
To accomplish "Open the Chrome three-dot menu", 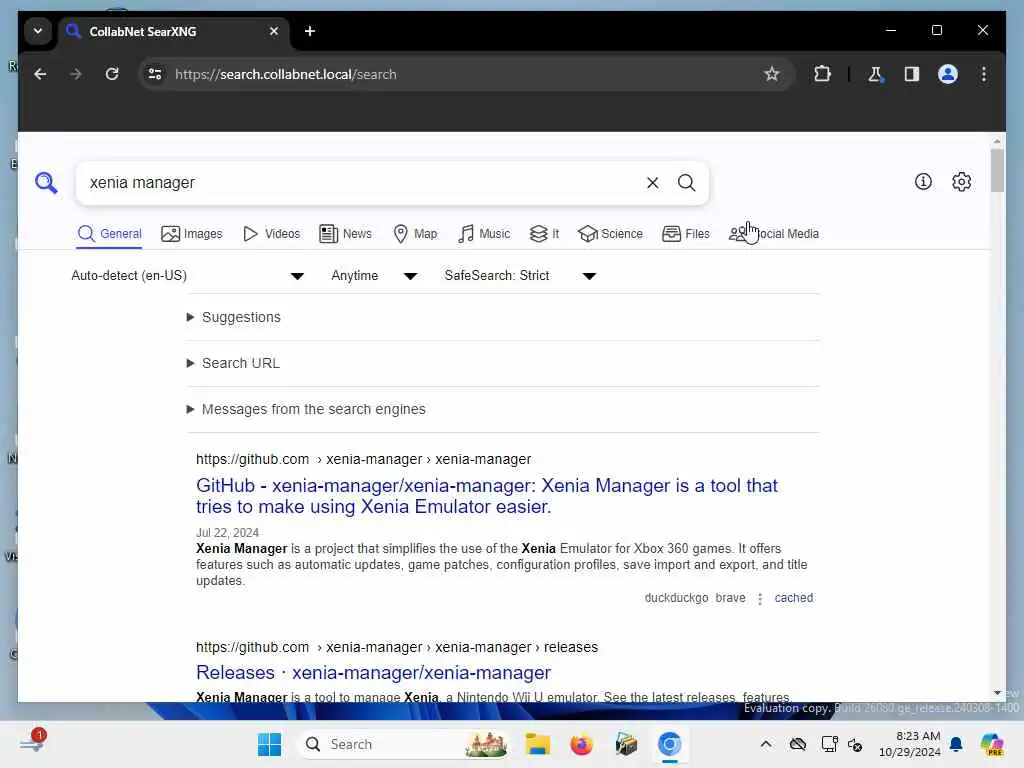I will tap(984, 74).
